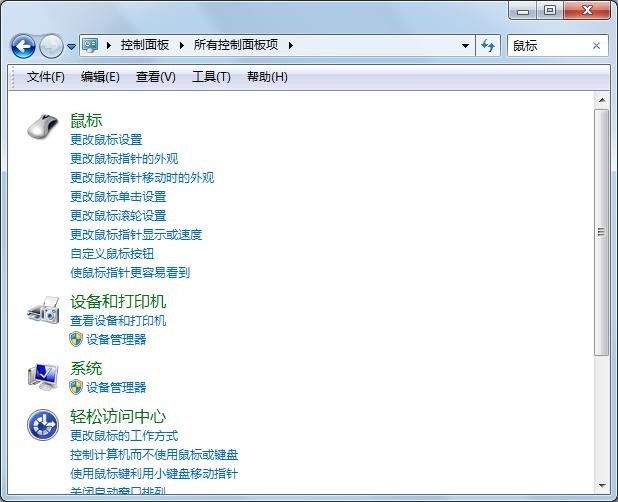Open 使用鼠标键利用小键盘移动指针 link
Screen dimensions: 618x502
click(x=154, y=473)
